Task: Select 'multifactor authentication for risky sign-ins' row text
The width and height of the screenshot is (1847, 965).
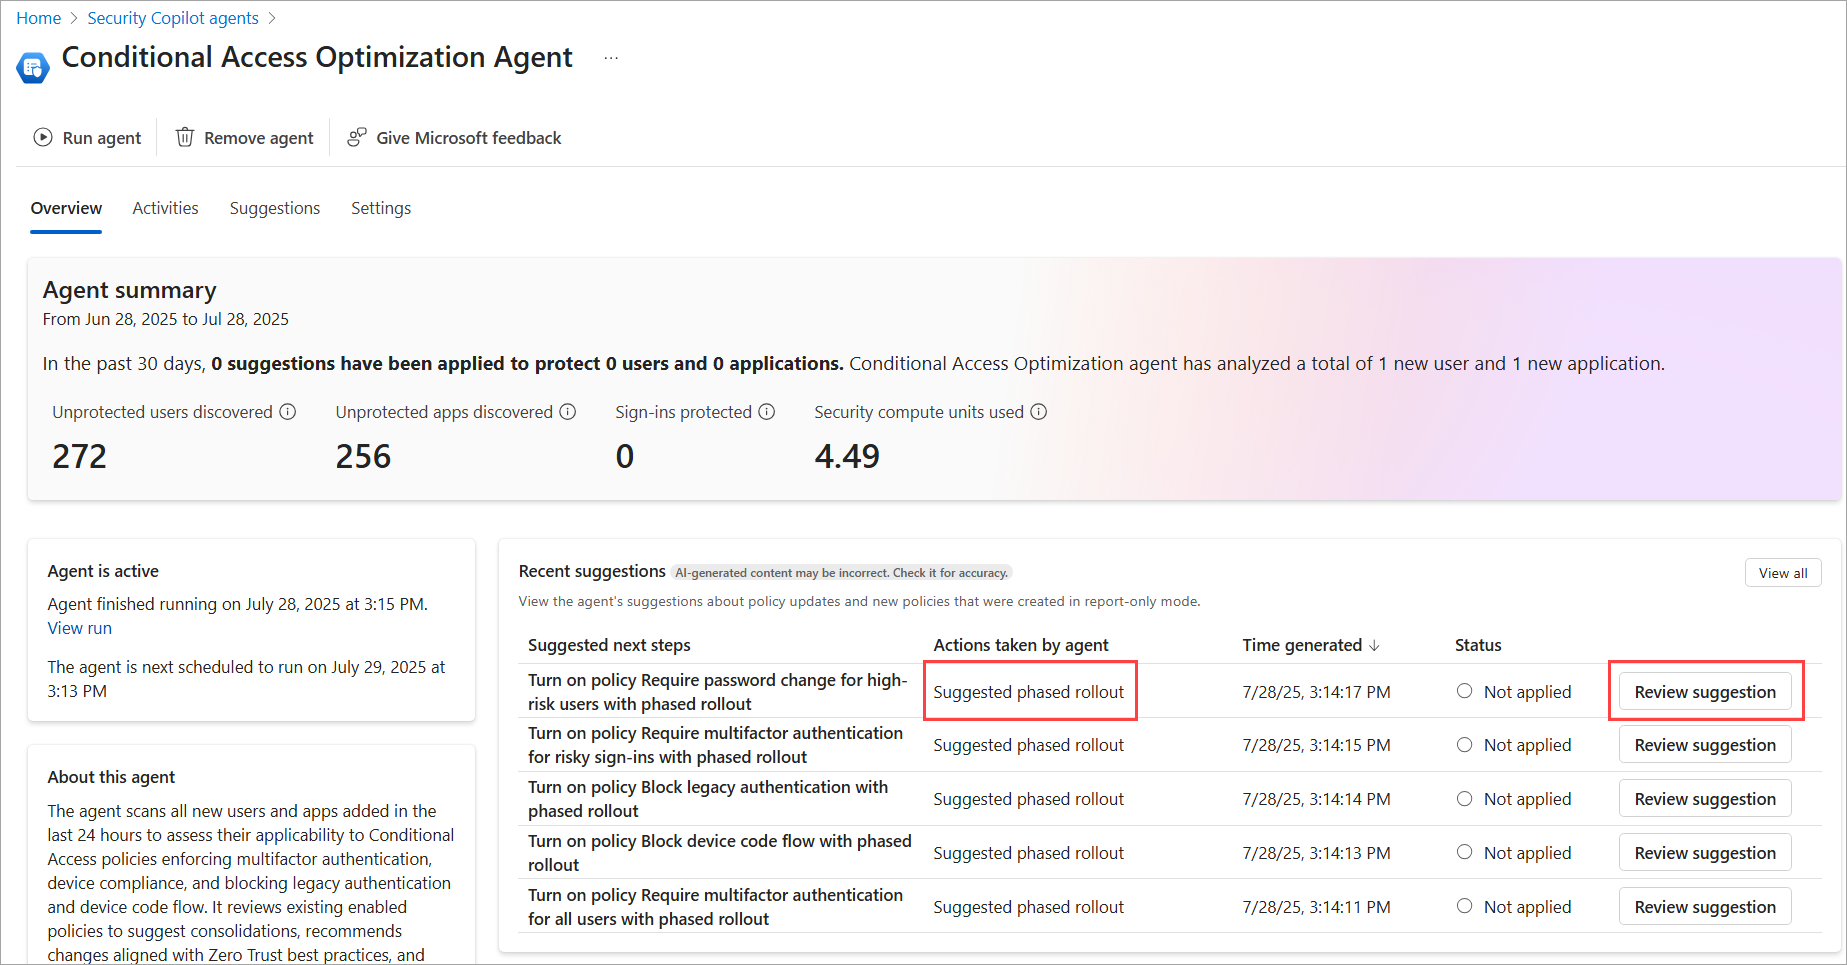Action: [x=715, y=745]
